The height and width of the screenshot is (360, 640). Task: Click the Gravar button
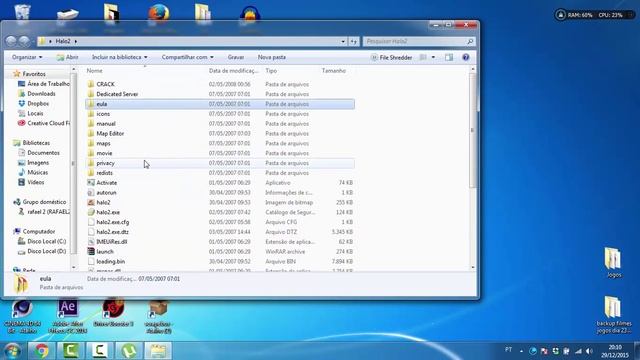click(x=236, y=57)
